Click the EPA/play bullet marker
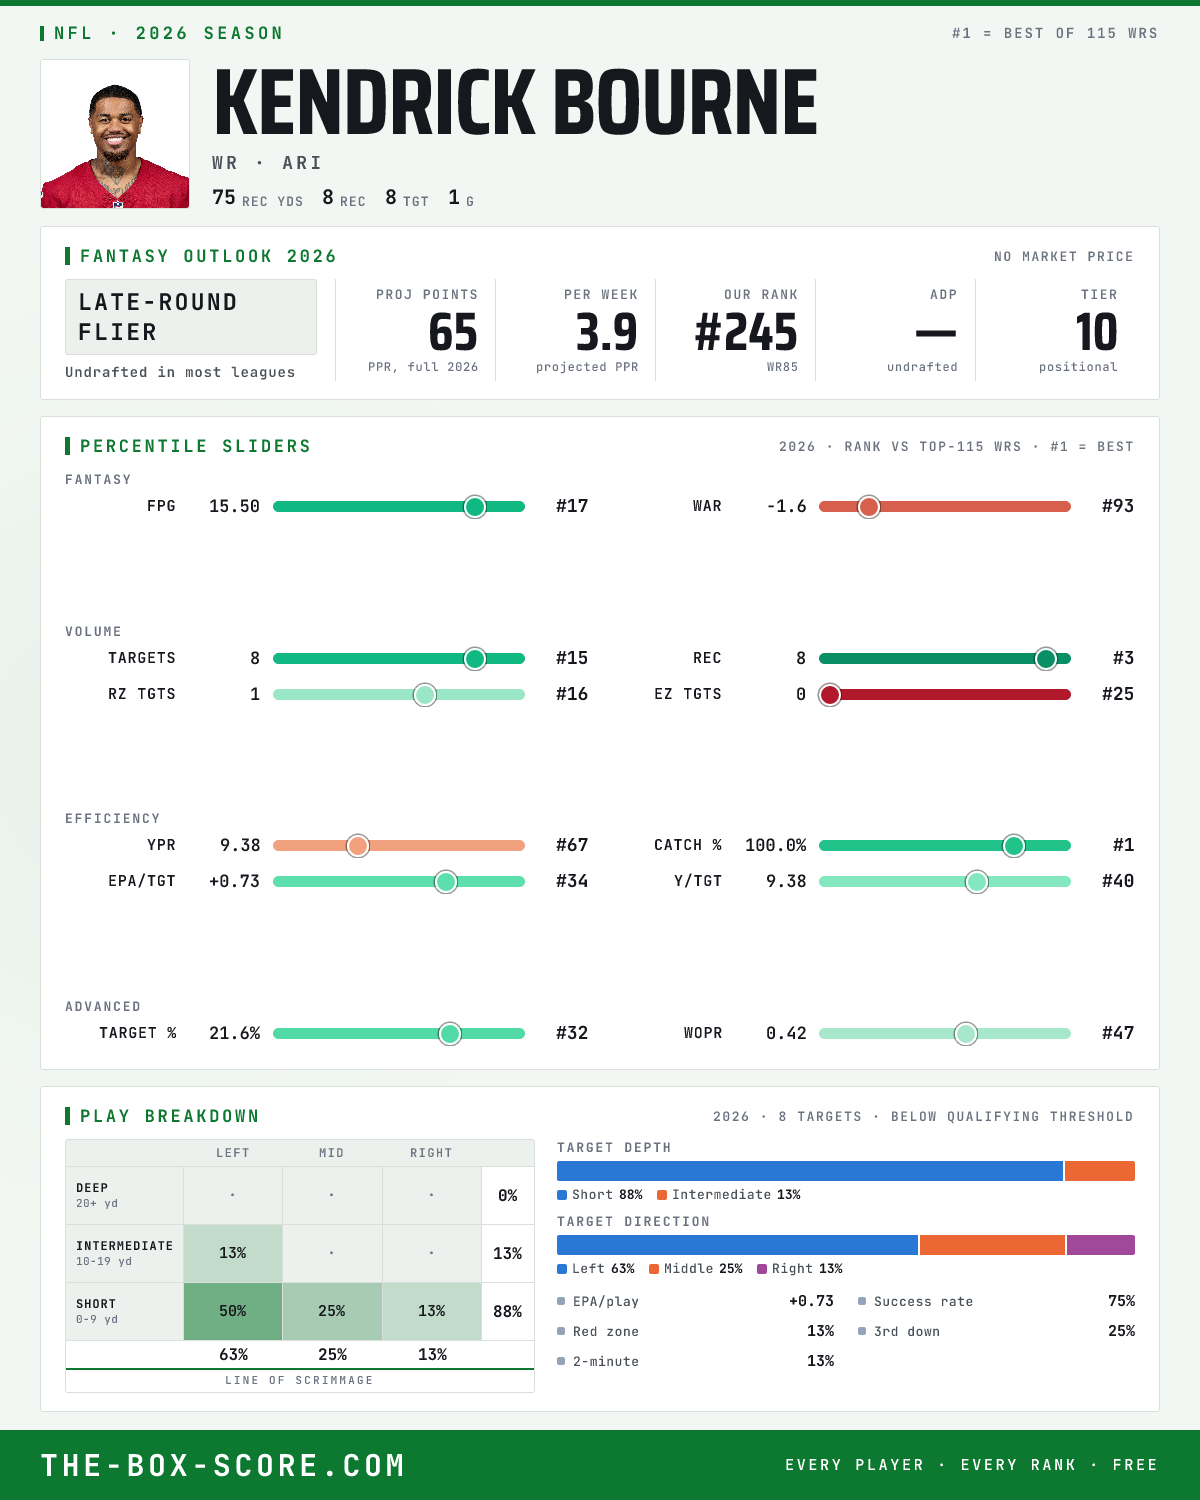The image size is (1200, 1500). (x=561, y=1302)
